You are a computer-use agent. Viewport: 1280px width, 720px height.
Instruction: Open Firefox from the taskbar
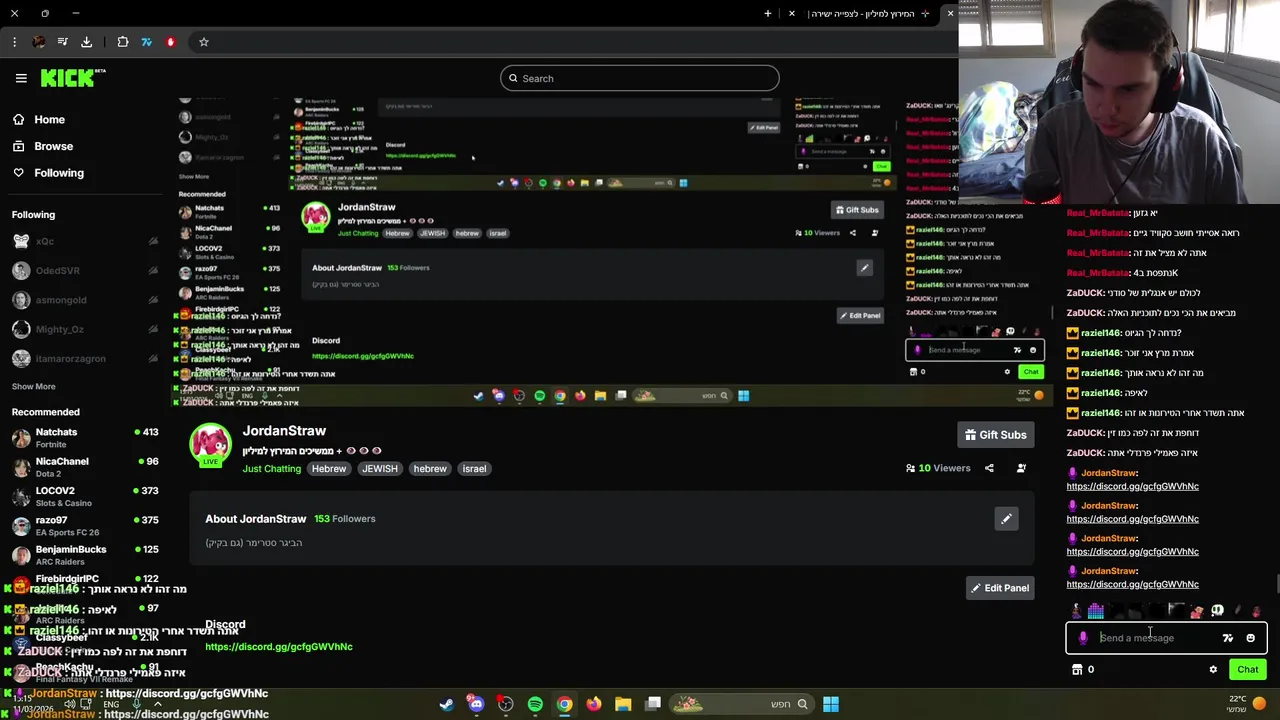tap(594, 704)
